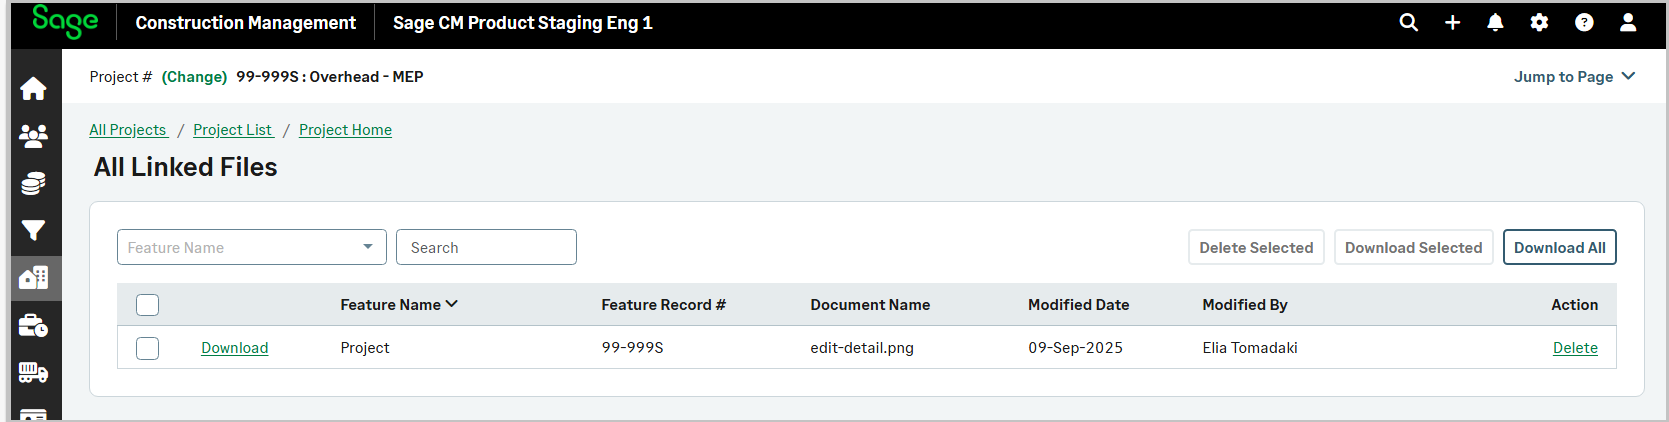Screen dimensions: 1669x422
Task: Click Delete link for edit-detail.png
Action: coord(1575,348)
